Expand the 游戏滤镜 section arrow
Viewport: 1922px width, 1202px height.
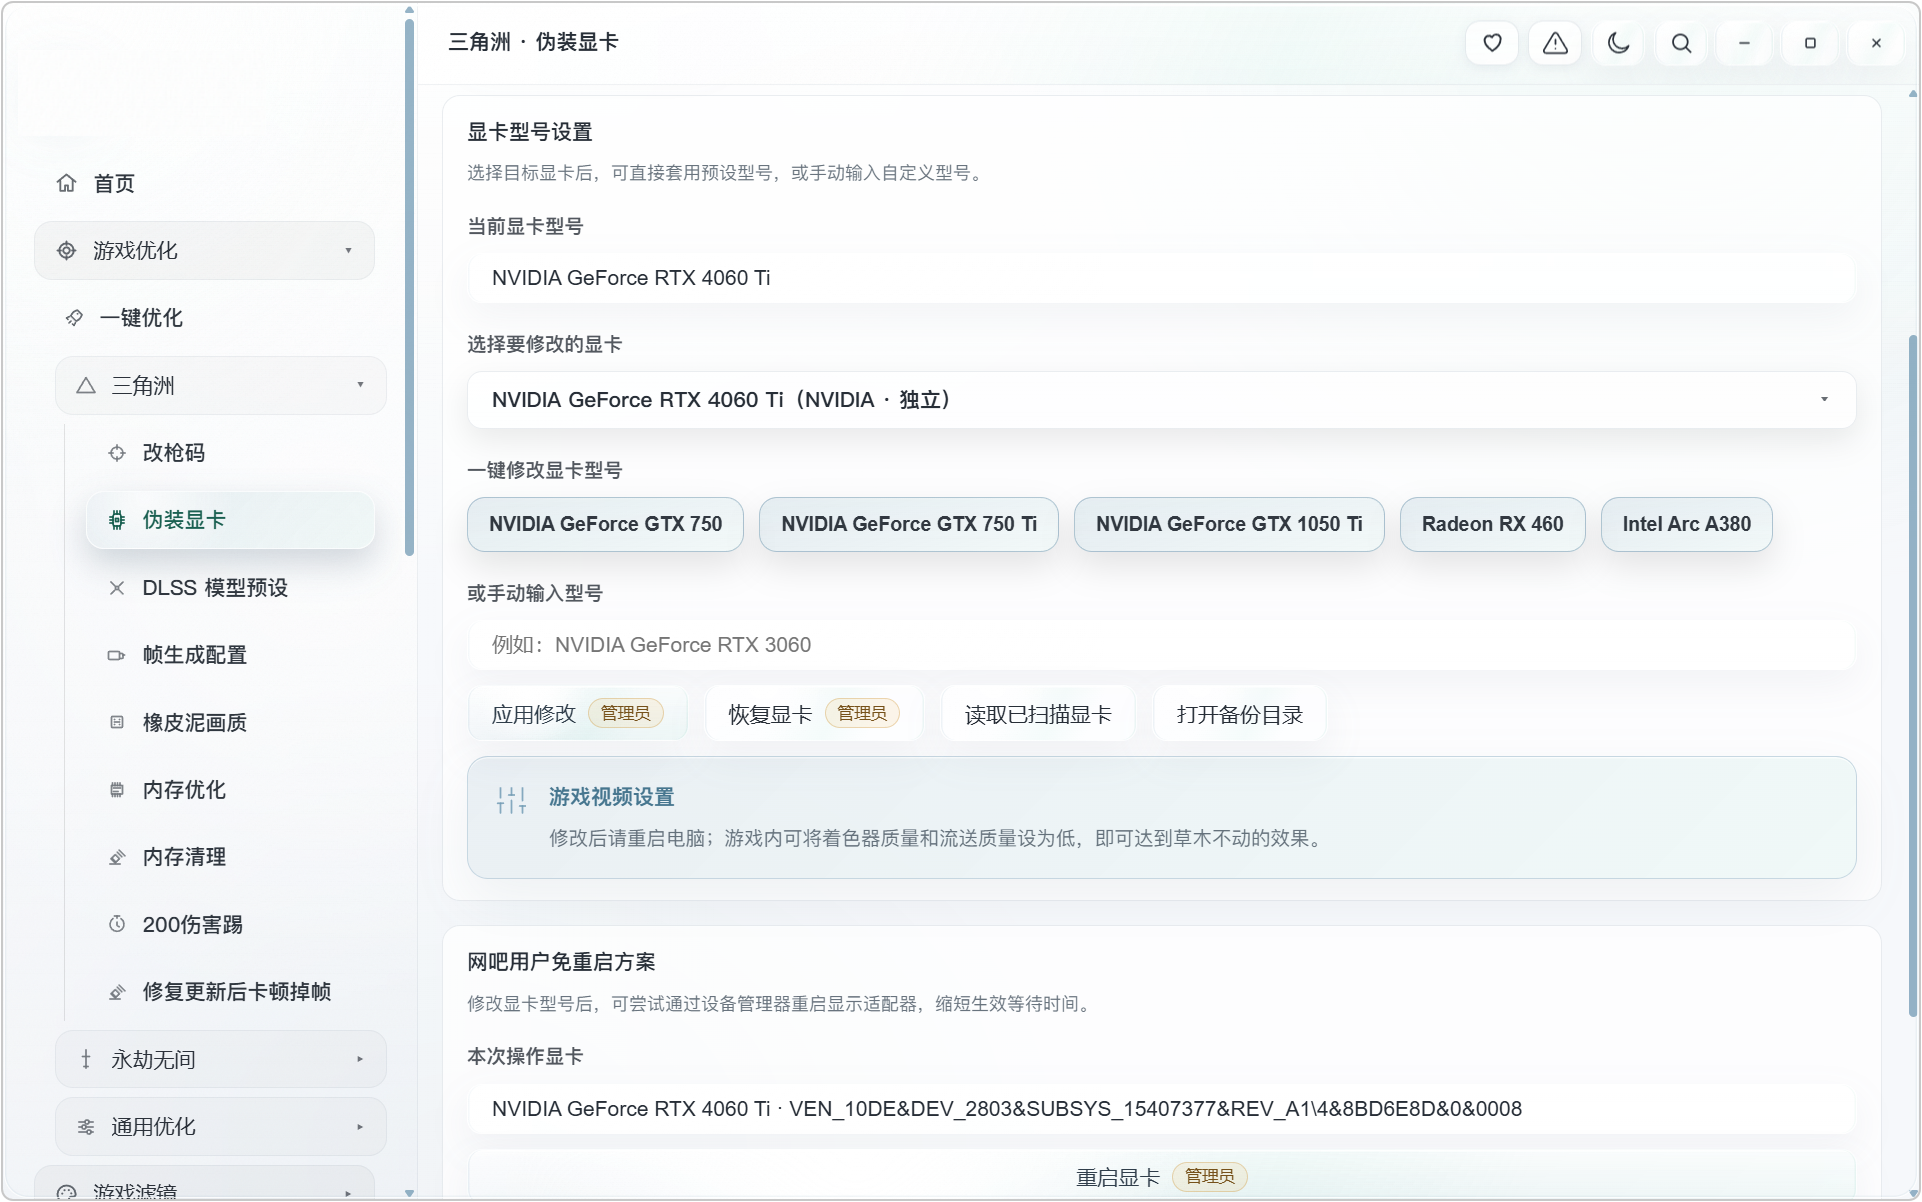(348, 1192)
